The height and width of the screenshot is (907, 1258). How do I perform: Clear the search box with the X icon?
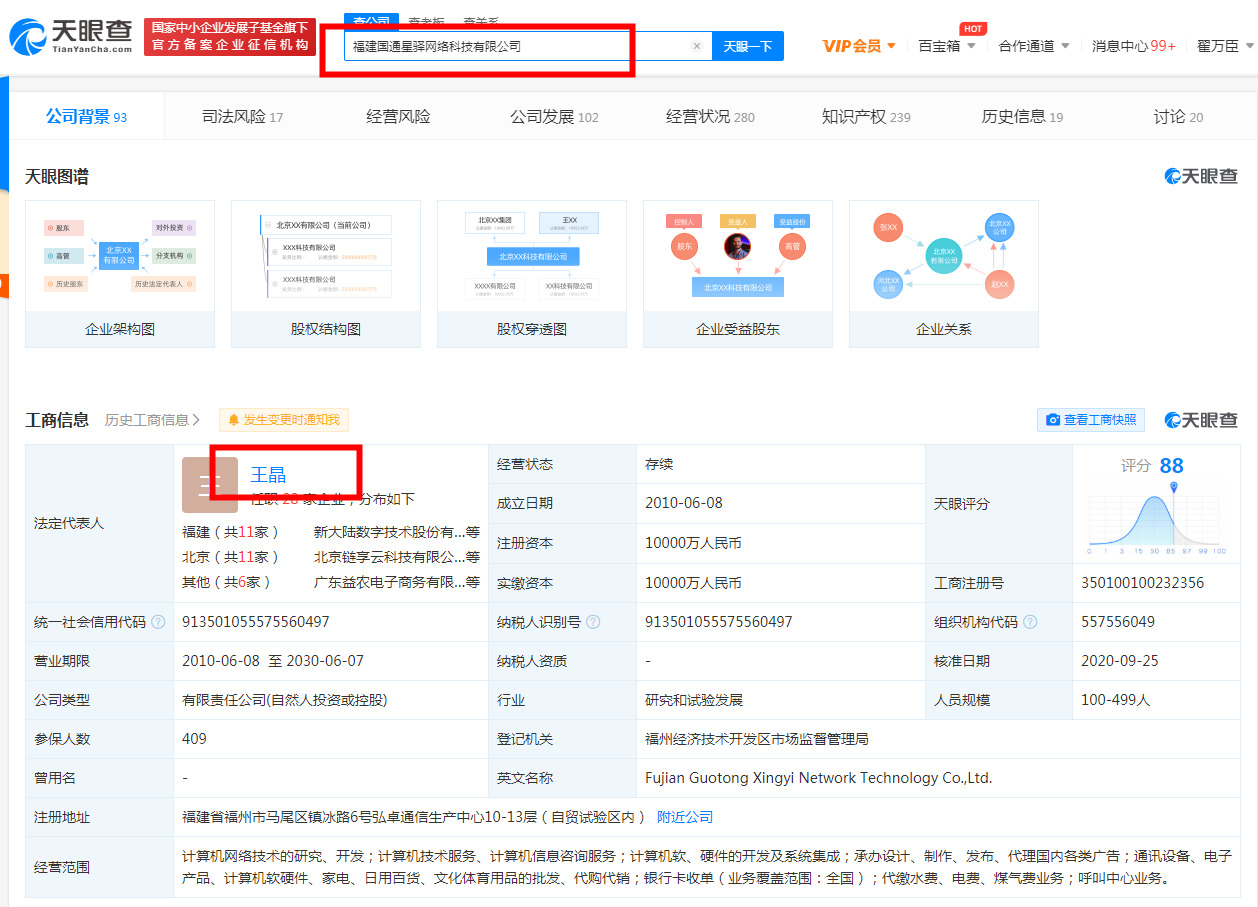point(697,46)
